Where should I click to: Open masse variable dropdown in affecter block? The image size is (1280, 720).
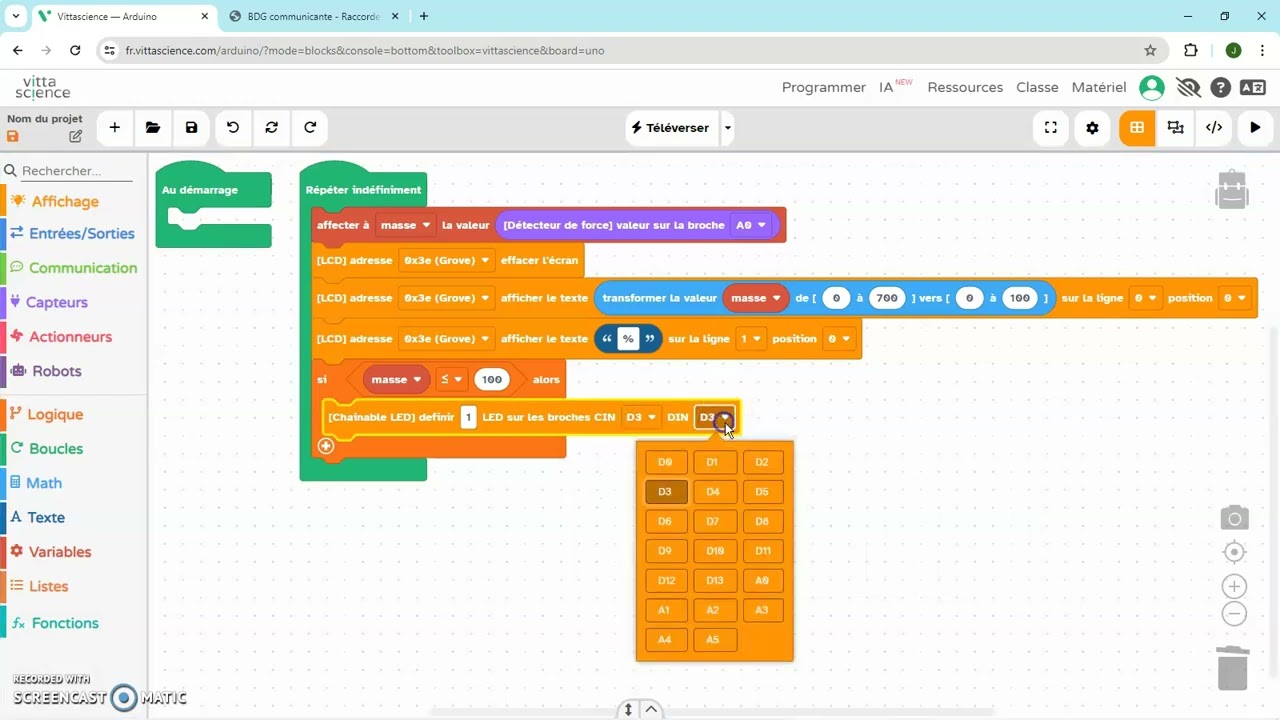(x=405, y=225)
